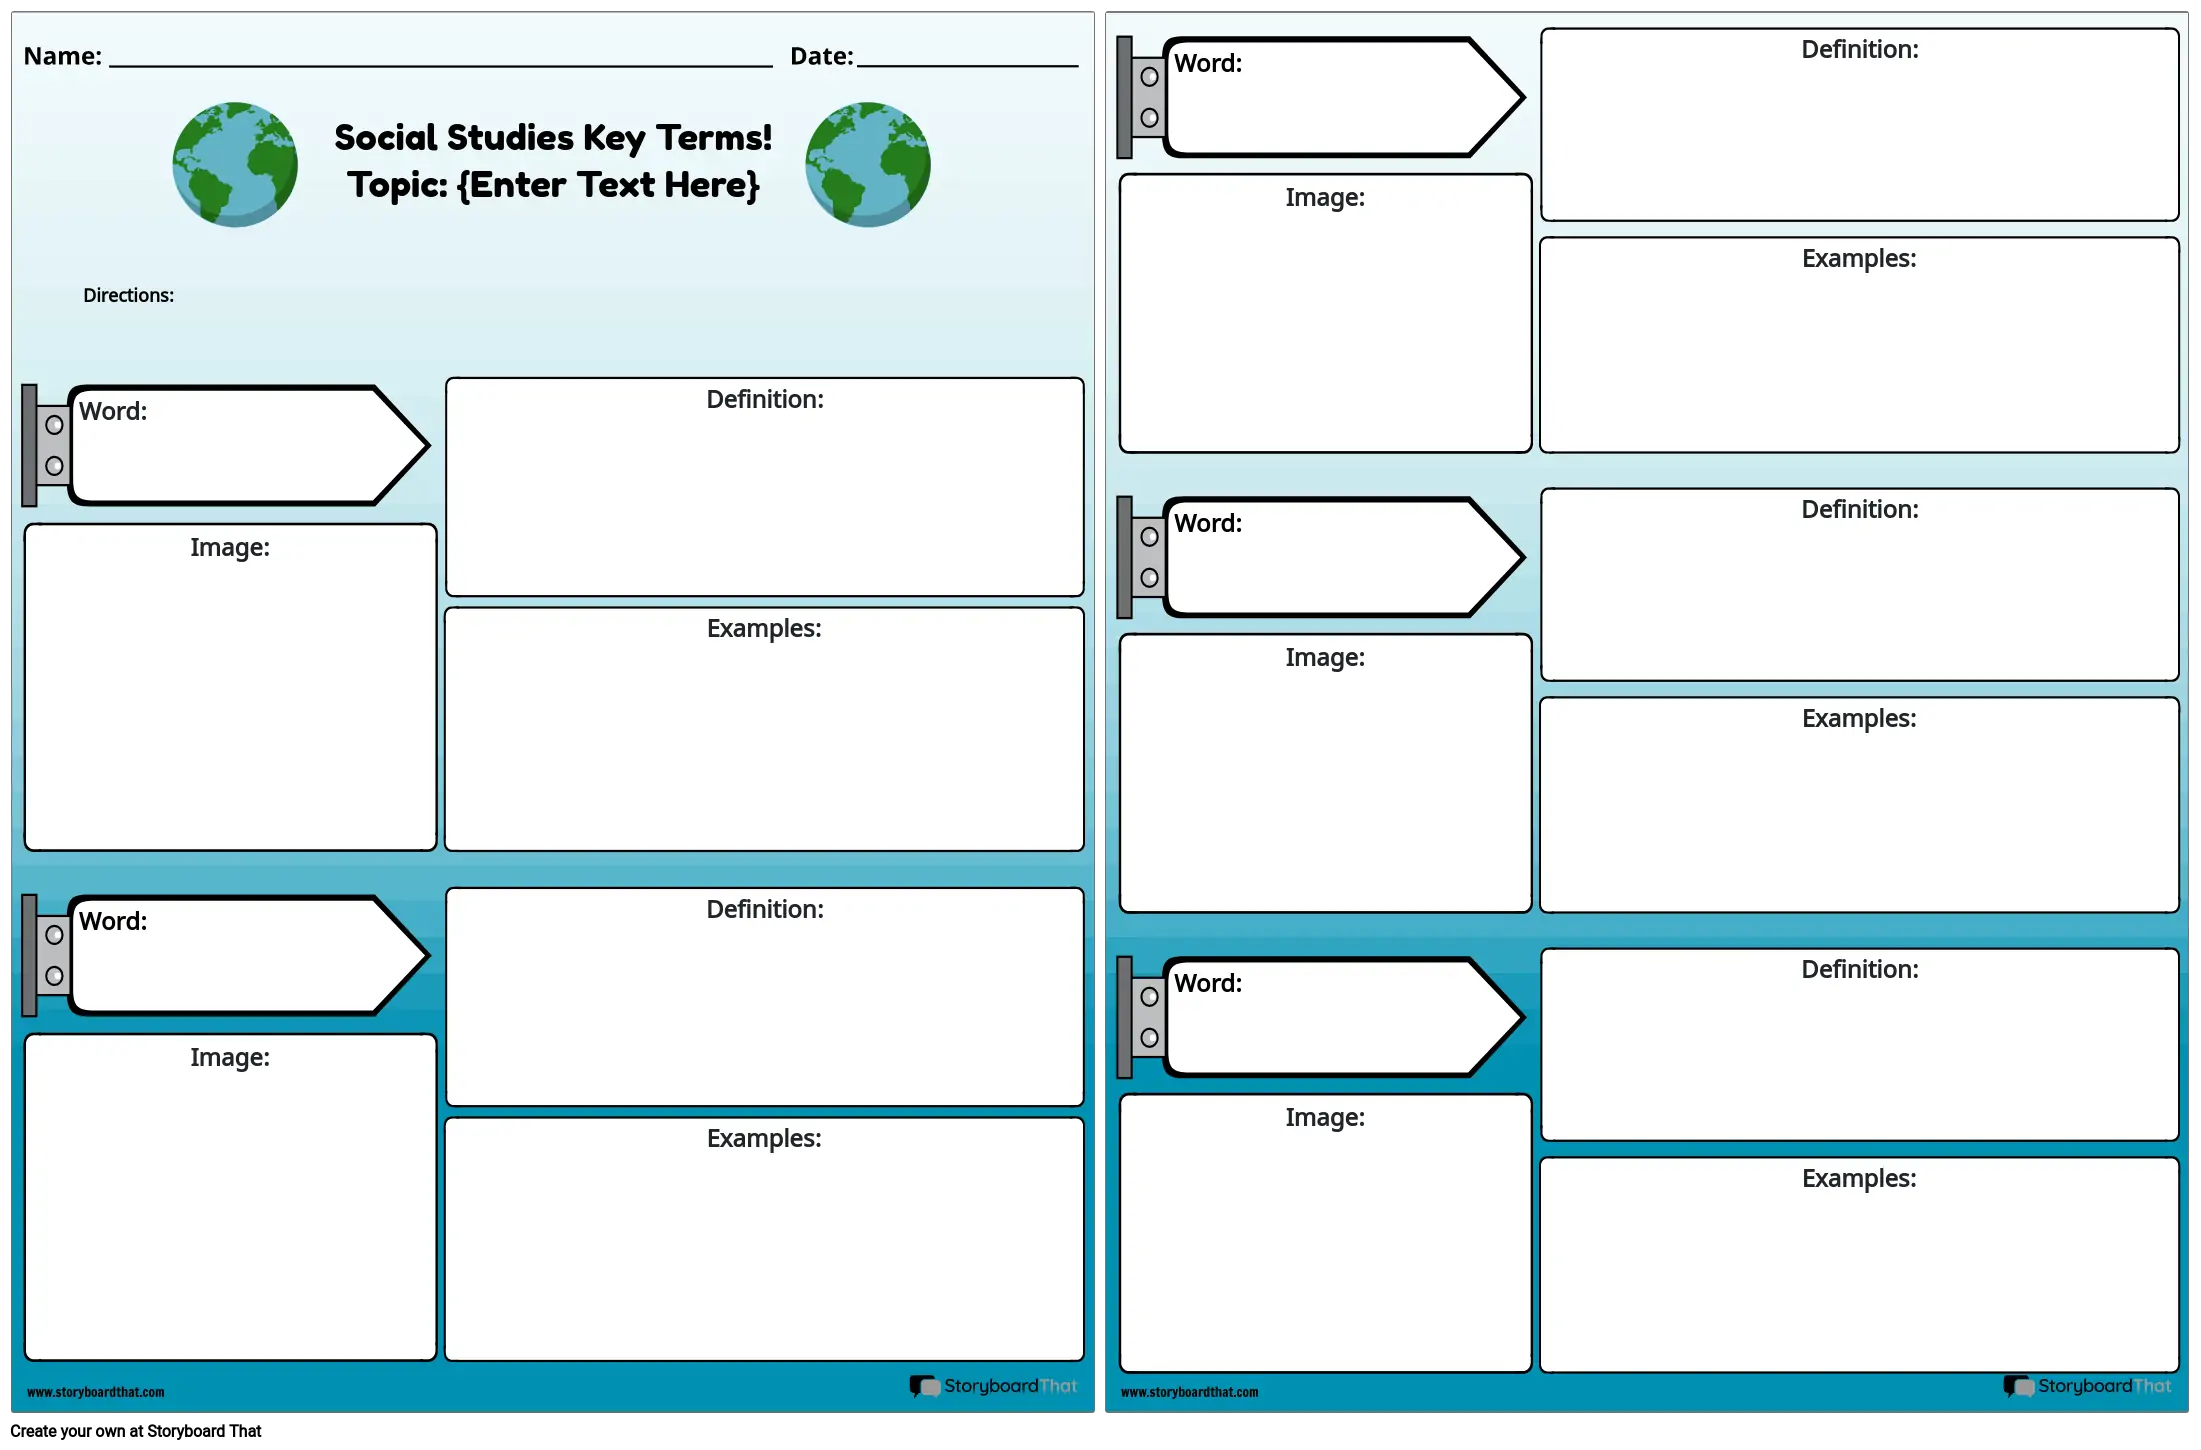The height and width of the screenshot is (1450, 2201).
Task: Click the bottom Definition box on right page
Action: pos(1860,1045)
